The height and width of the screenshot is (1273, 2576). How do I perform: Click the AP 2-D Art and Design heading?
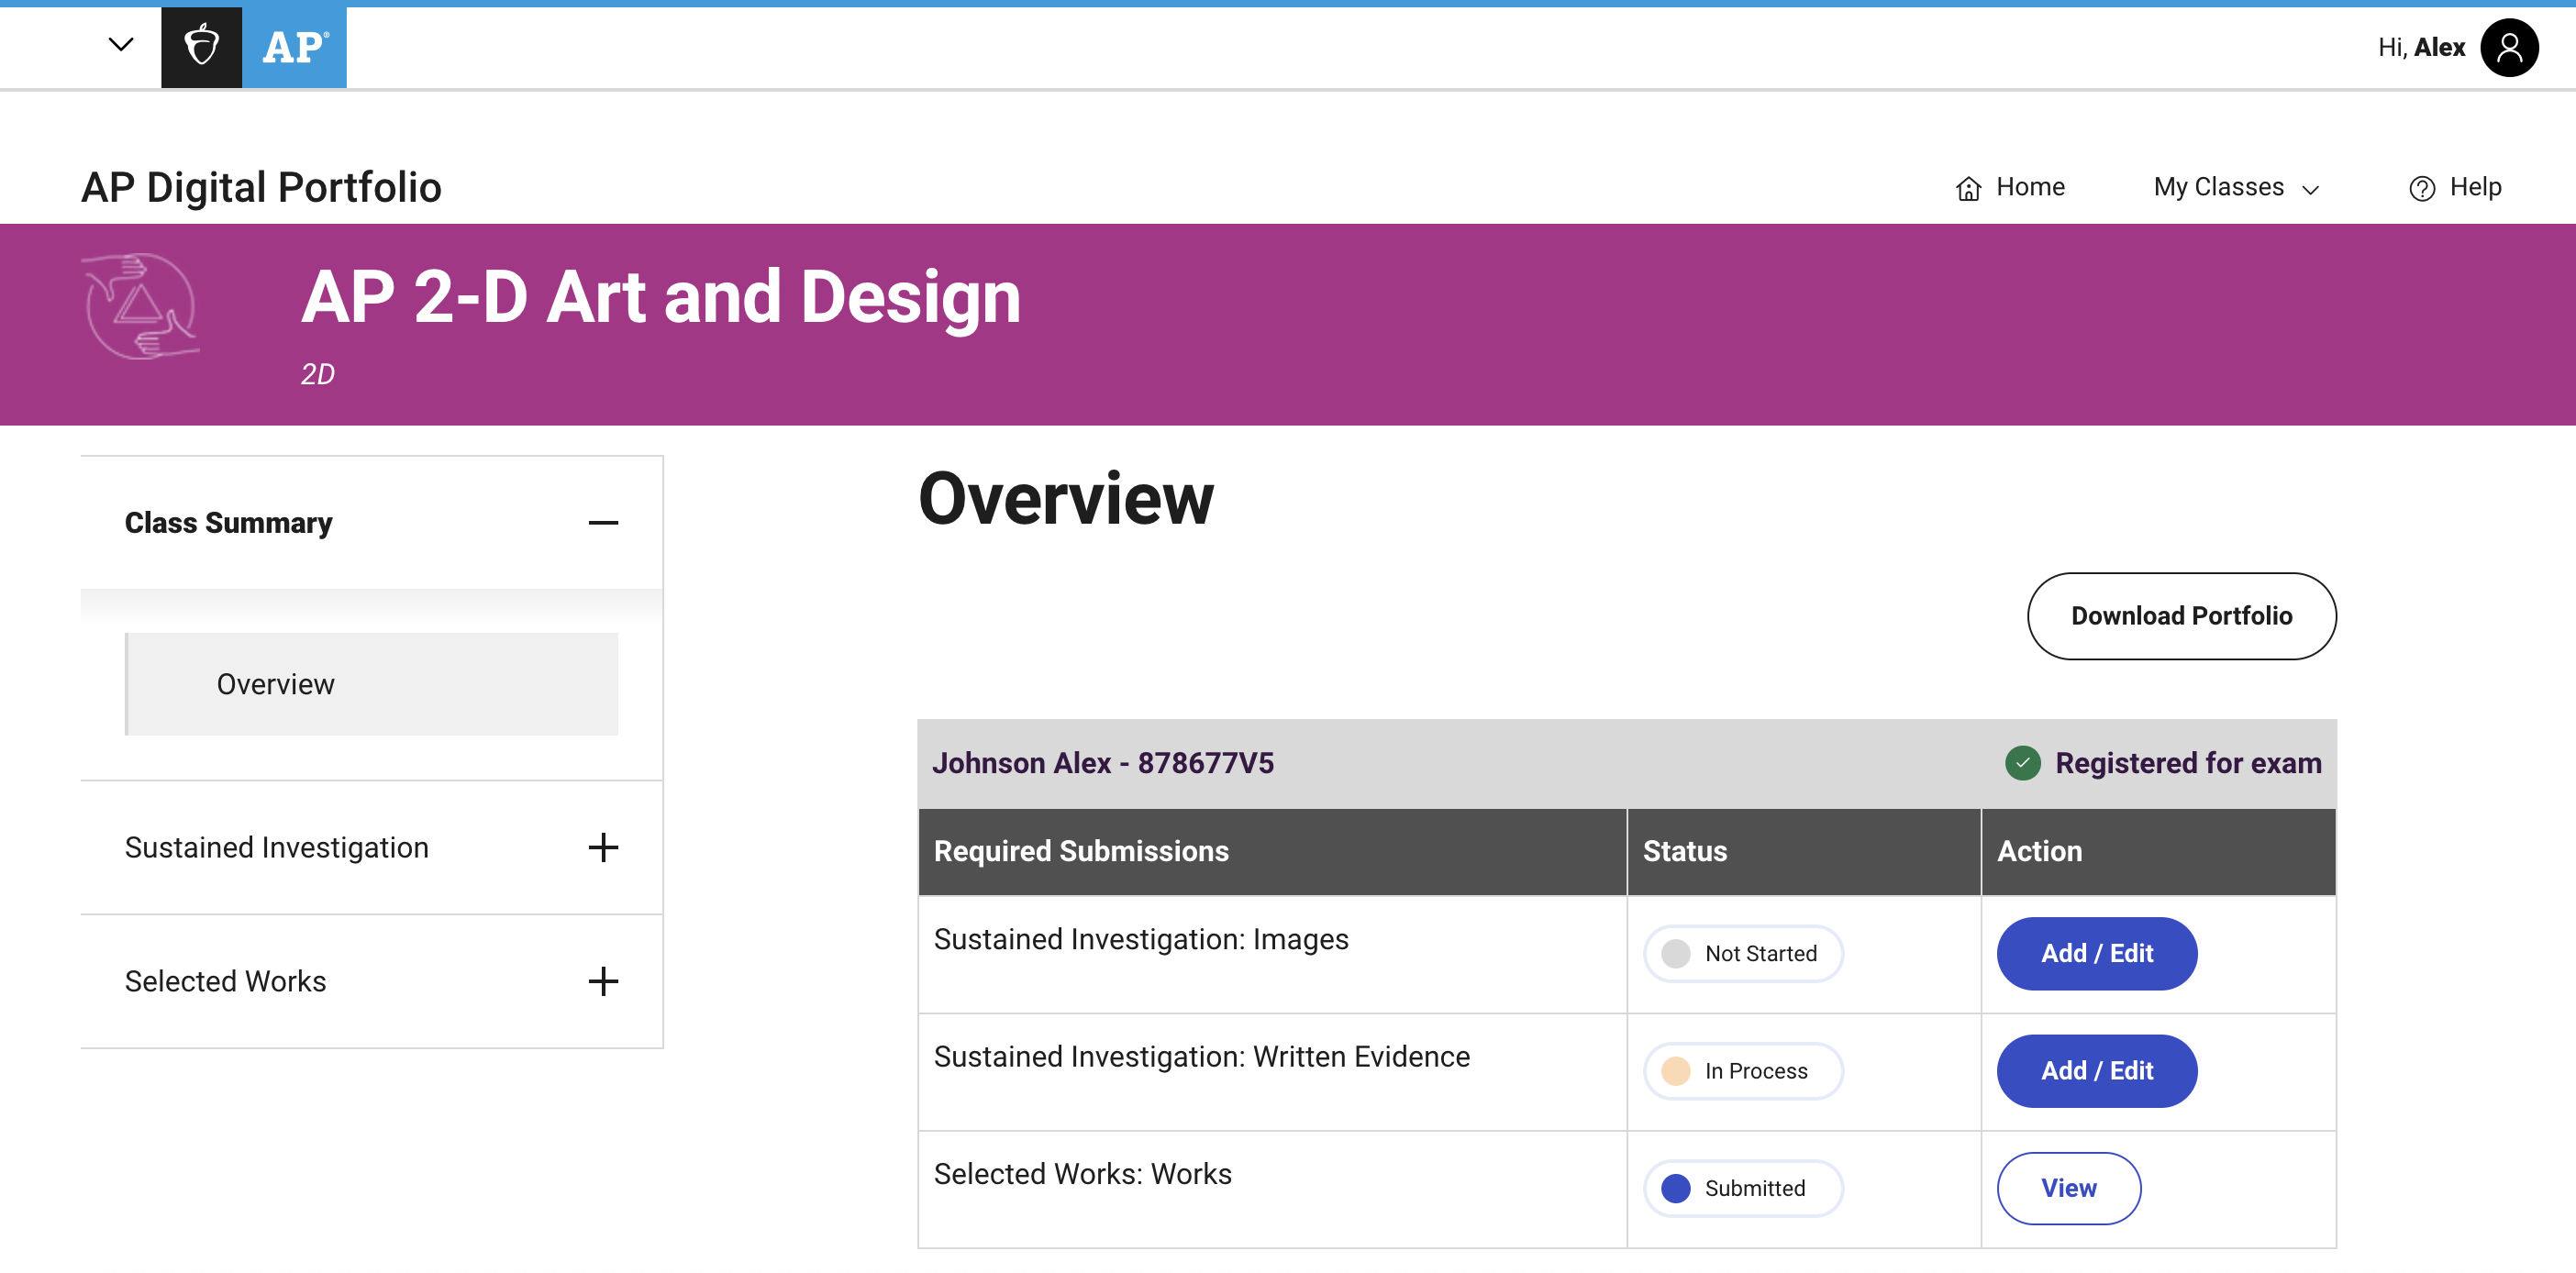pos(661,298)
